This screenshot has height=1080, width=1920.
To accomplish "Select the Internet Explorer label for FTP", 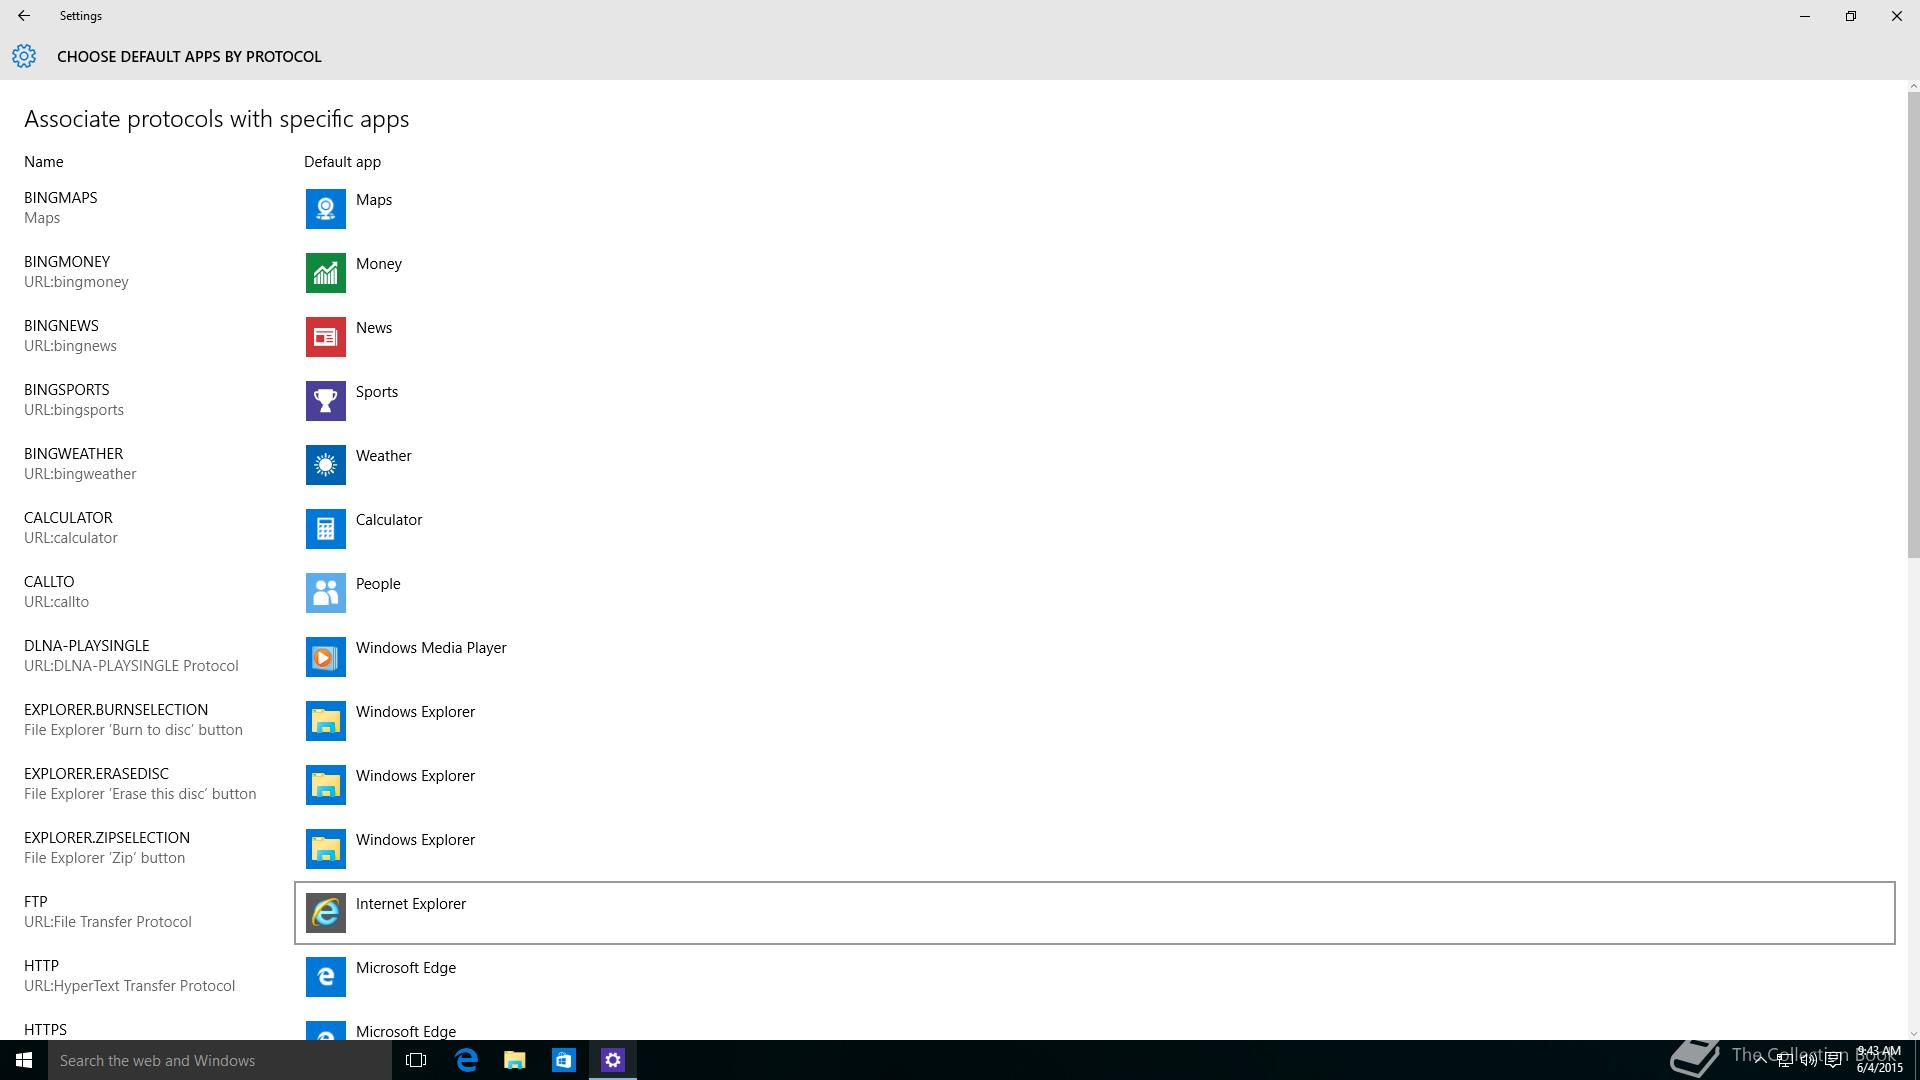I will click(x=411, y=904).
